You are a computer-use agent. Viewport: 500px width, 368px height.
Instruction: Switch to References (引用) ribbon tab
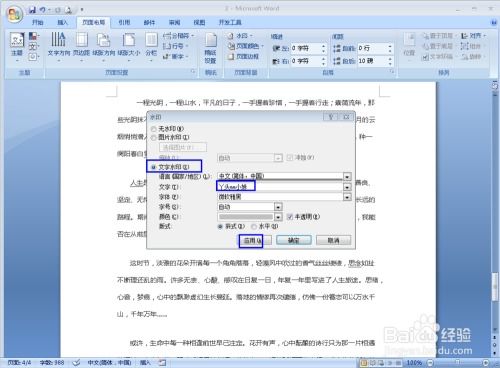pos(124,22)
